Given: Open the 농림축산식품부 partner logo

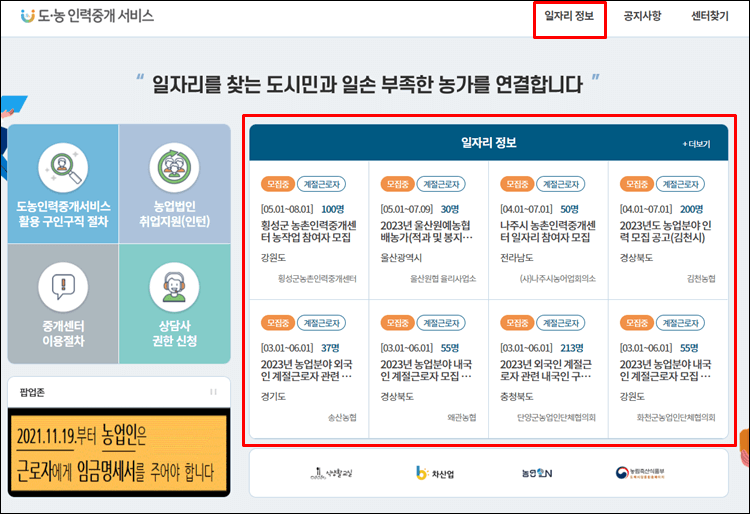Looking at the screenshot, I should click(640, 473).
